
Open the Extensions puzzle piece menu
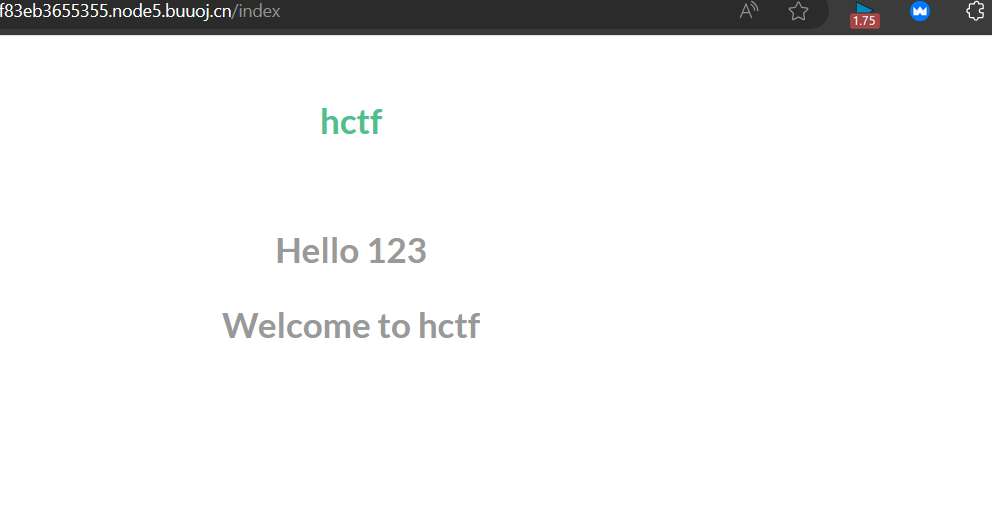[976, 11]
